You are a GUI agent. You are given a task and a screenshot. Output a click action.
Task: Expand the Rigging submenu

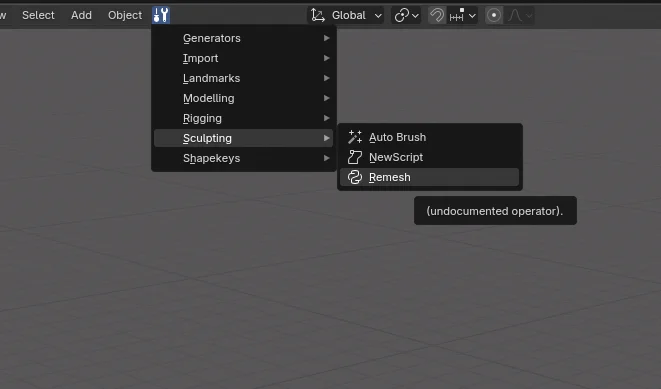(x=244, y=118)
